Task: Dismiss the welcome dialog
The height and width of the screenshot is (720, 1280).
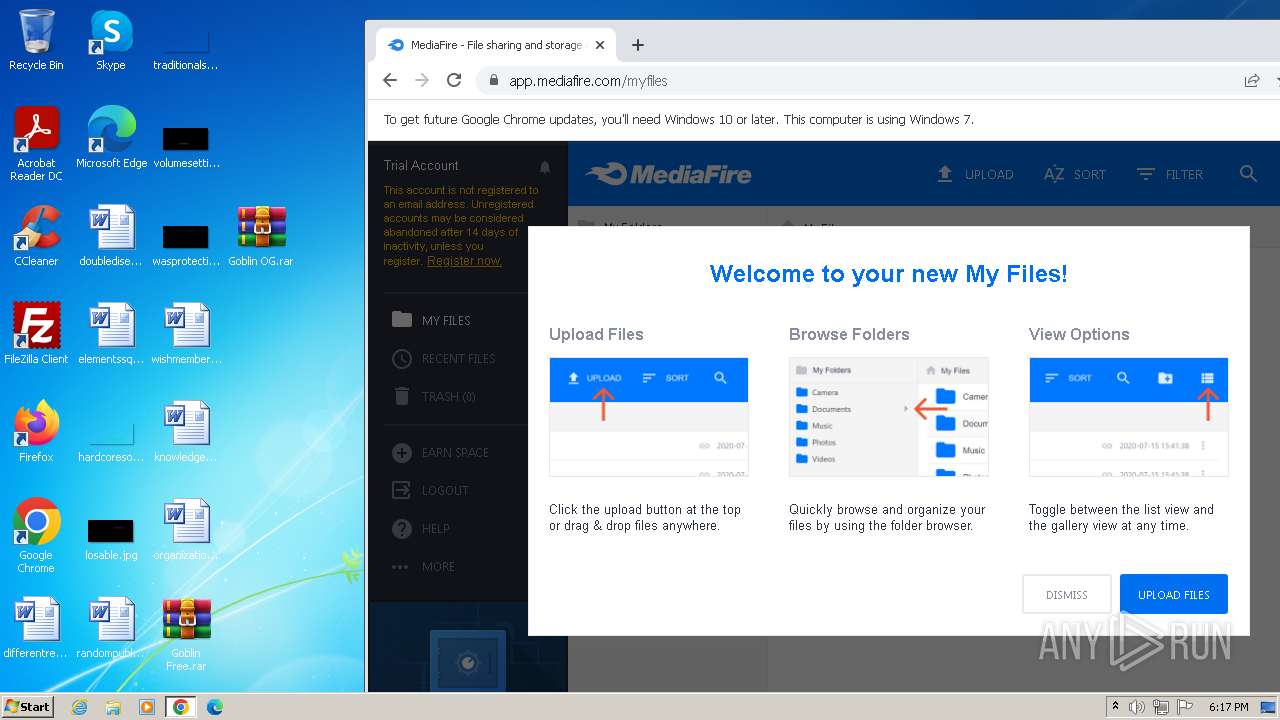Action: (x=1066, y=594)
